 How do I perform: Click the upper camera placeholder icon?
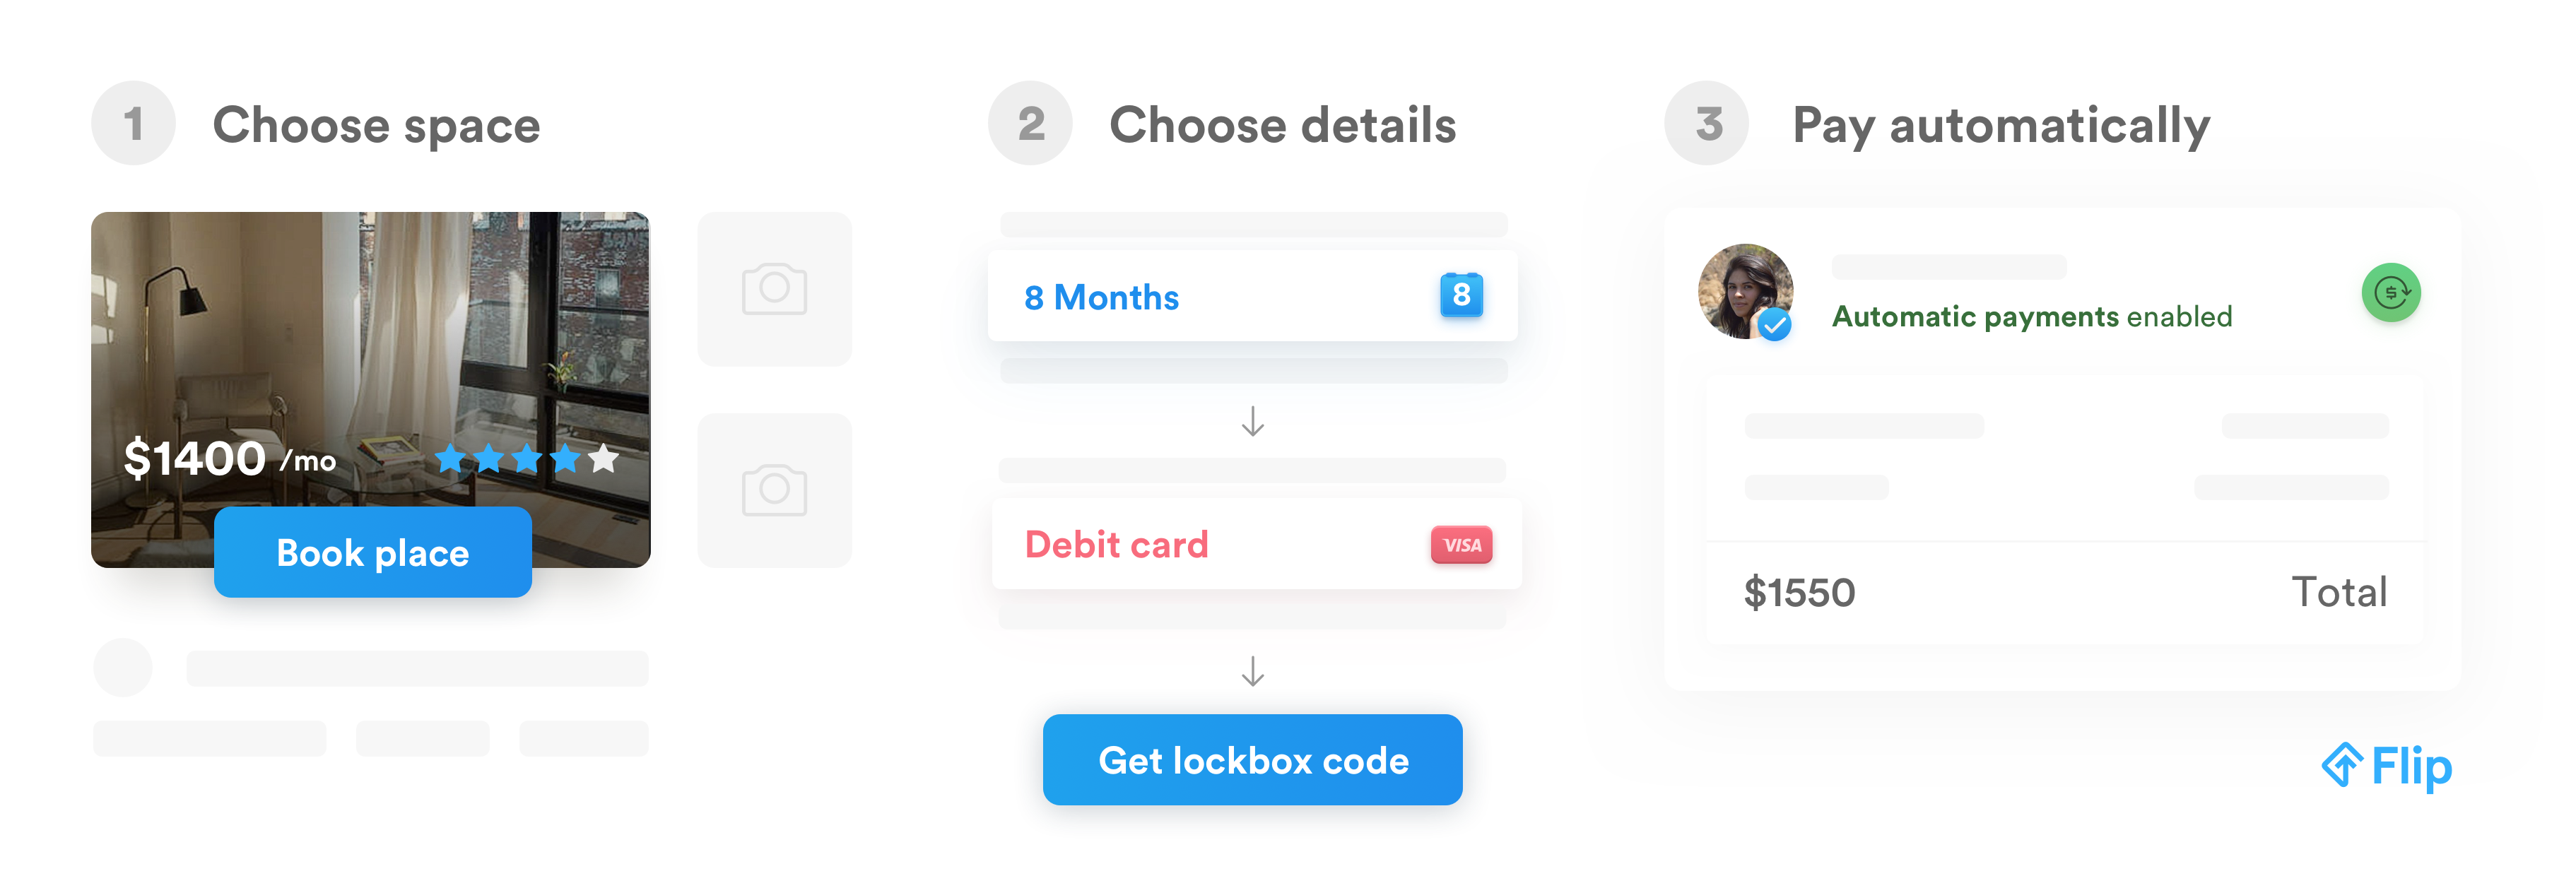click(774, 289)
